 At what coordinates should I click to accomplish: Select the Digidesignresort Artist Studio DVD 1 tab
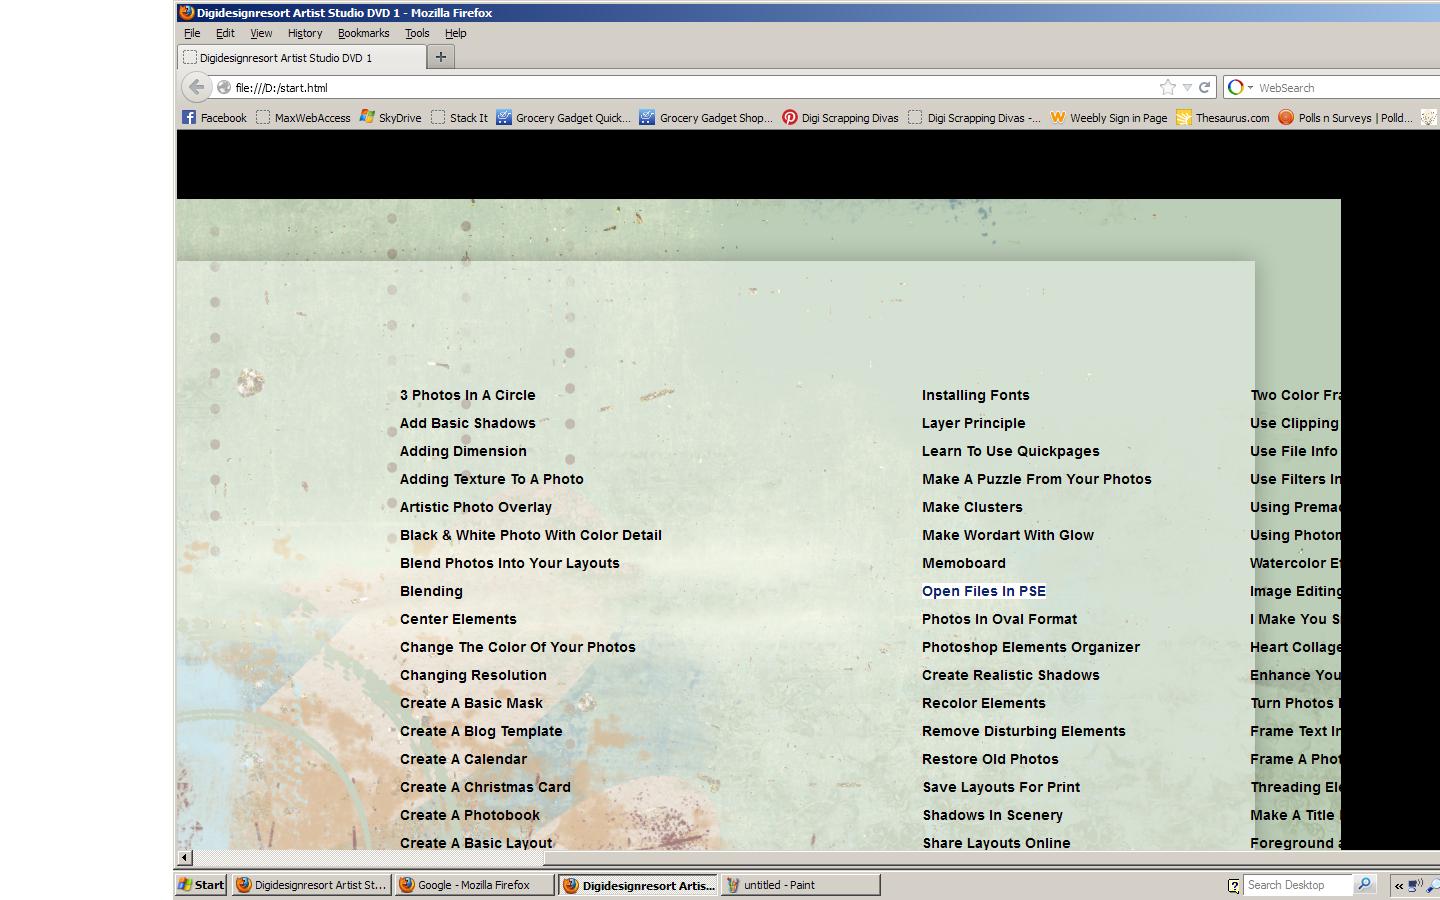click(300, 58)
